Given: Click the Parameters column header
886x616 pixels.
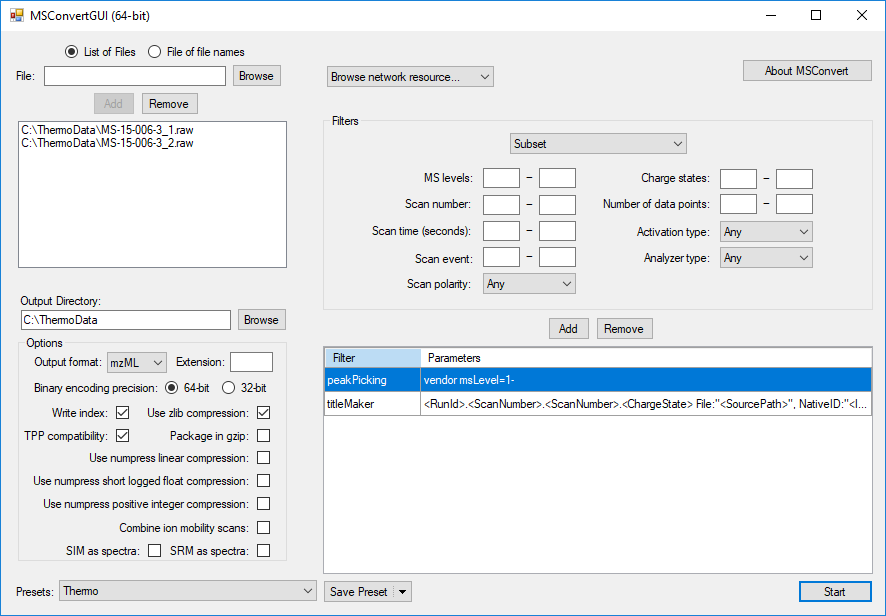Looking at the screenshot, I should (646, 358).
